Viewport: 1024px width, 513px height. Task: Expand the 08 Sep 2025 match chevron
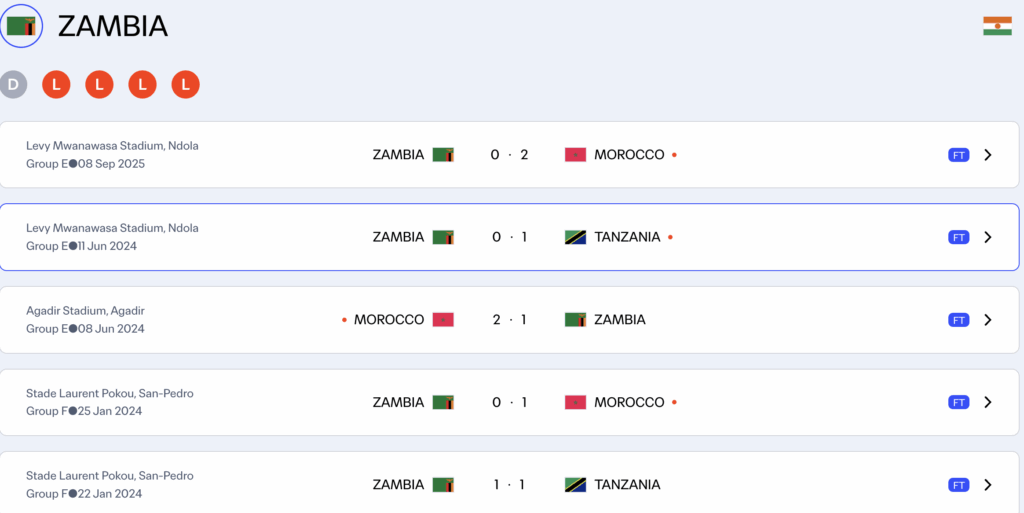click(988, 155)
